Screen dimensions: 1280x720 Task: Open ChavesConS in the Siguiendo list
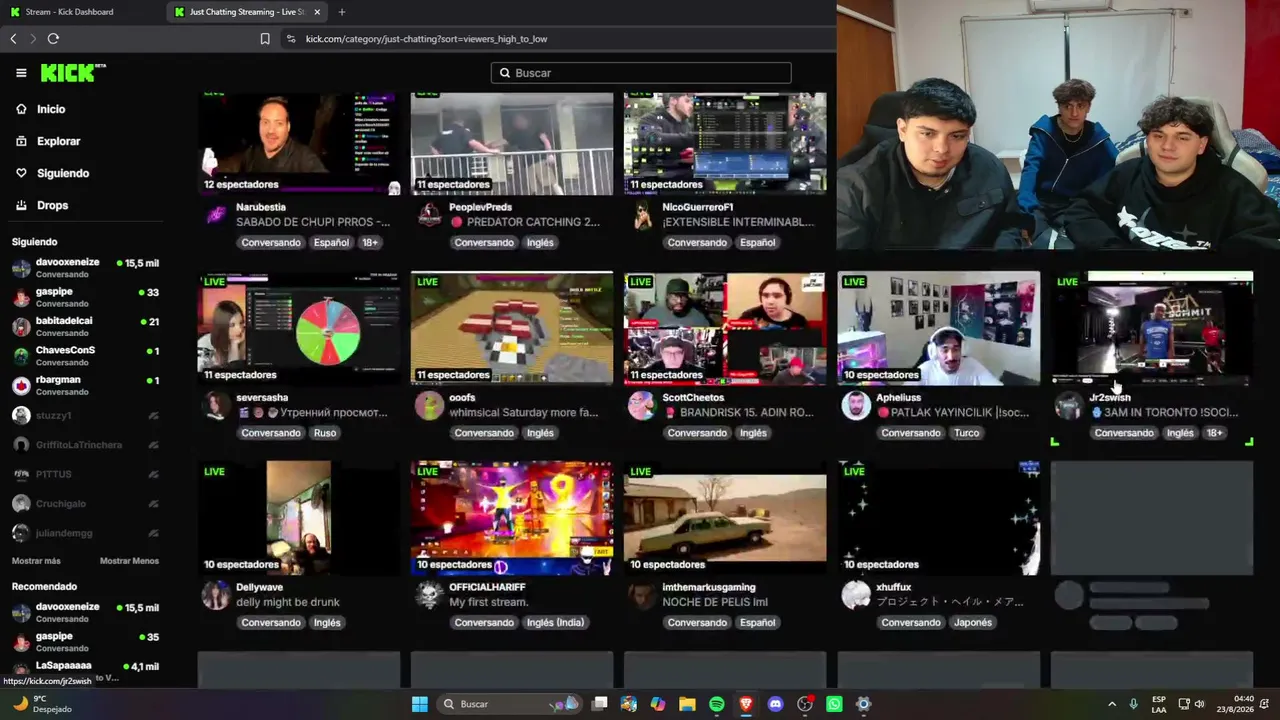(85, 356)
